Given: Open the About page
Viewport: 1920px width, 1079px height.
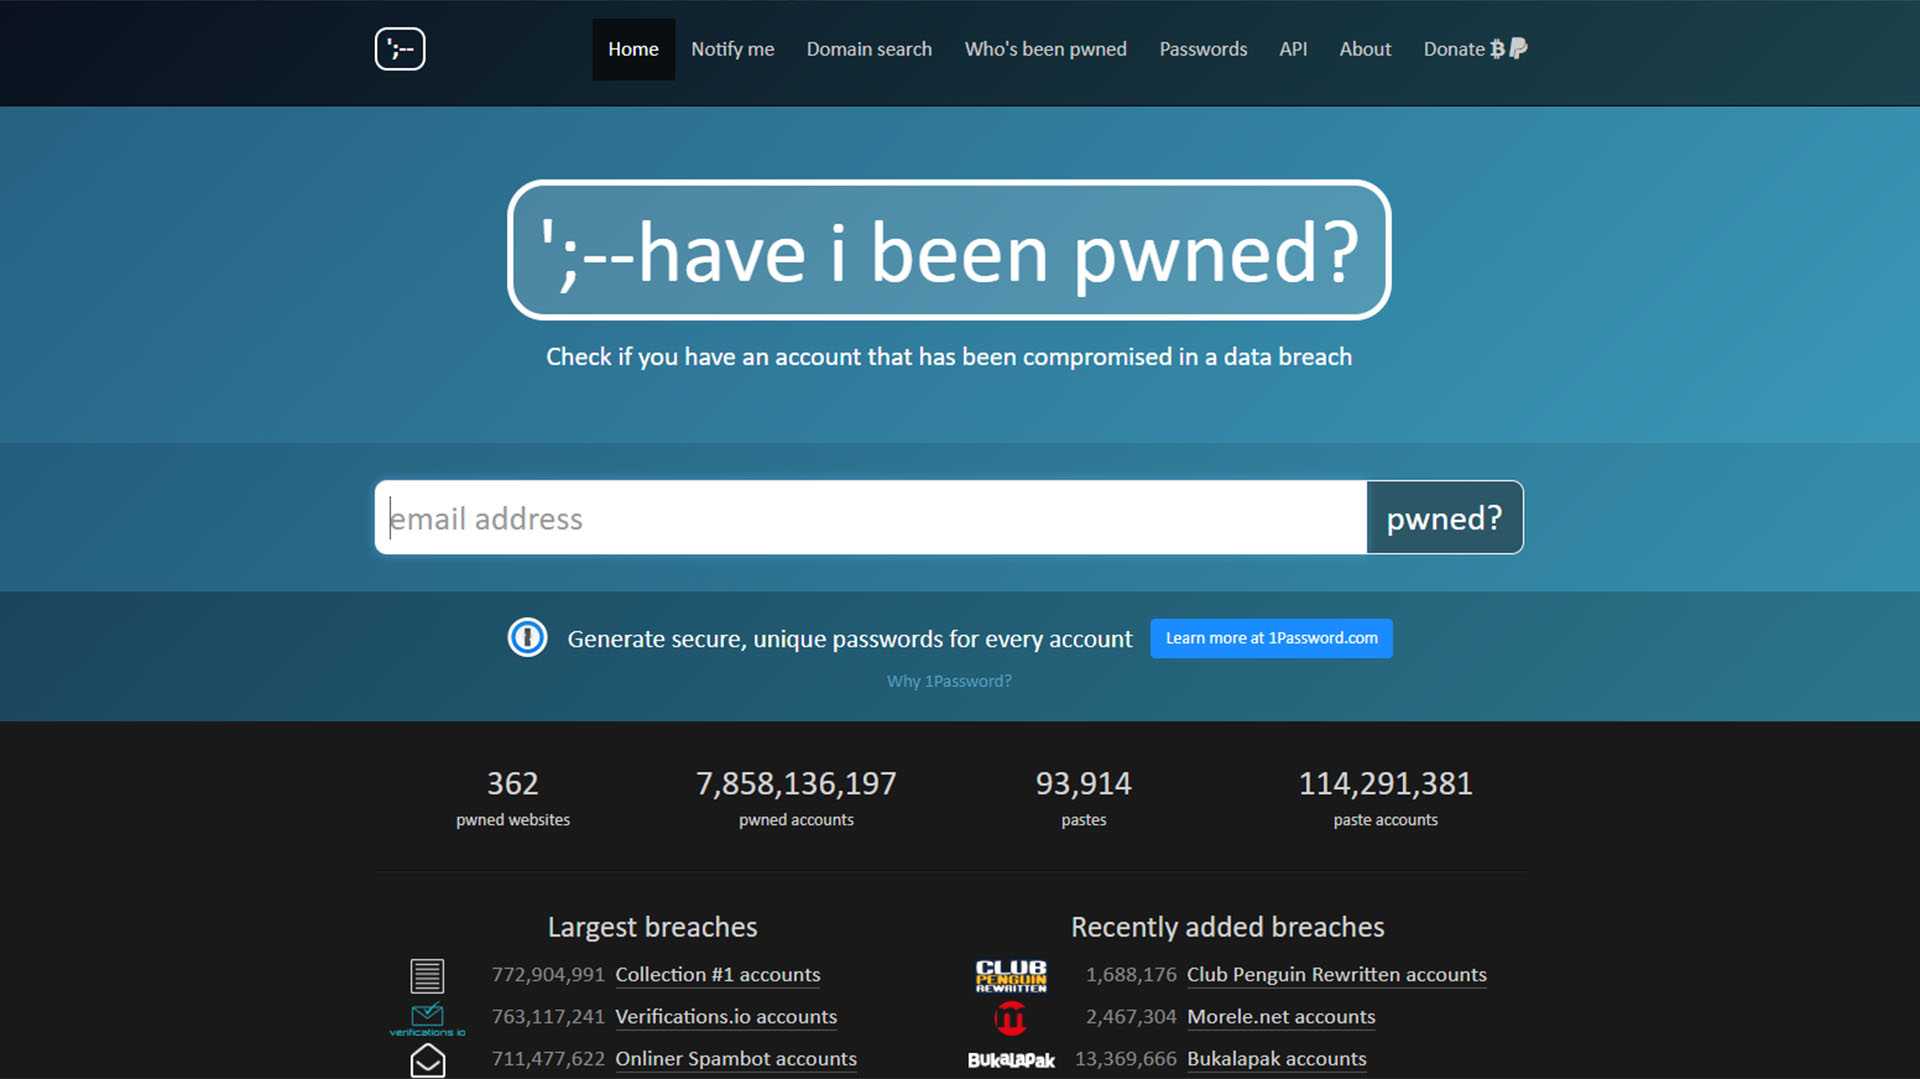Looking at the screenshot, I should 1365,49.
